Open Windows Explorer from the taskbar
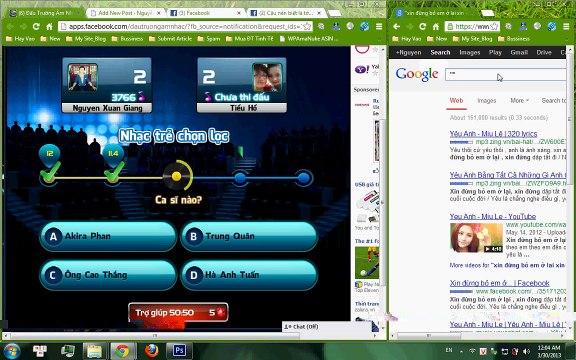576x360 pixels. point(94,351)
